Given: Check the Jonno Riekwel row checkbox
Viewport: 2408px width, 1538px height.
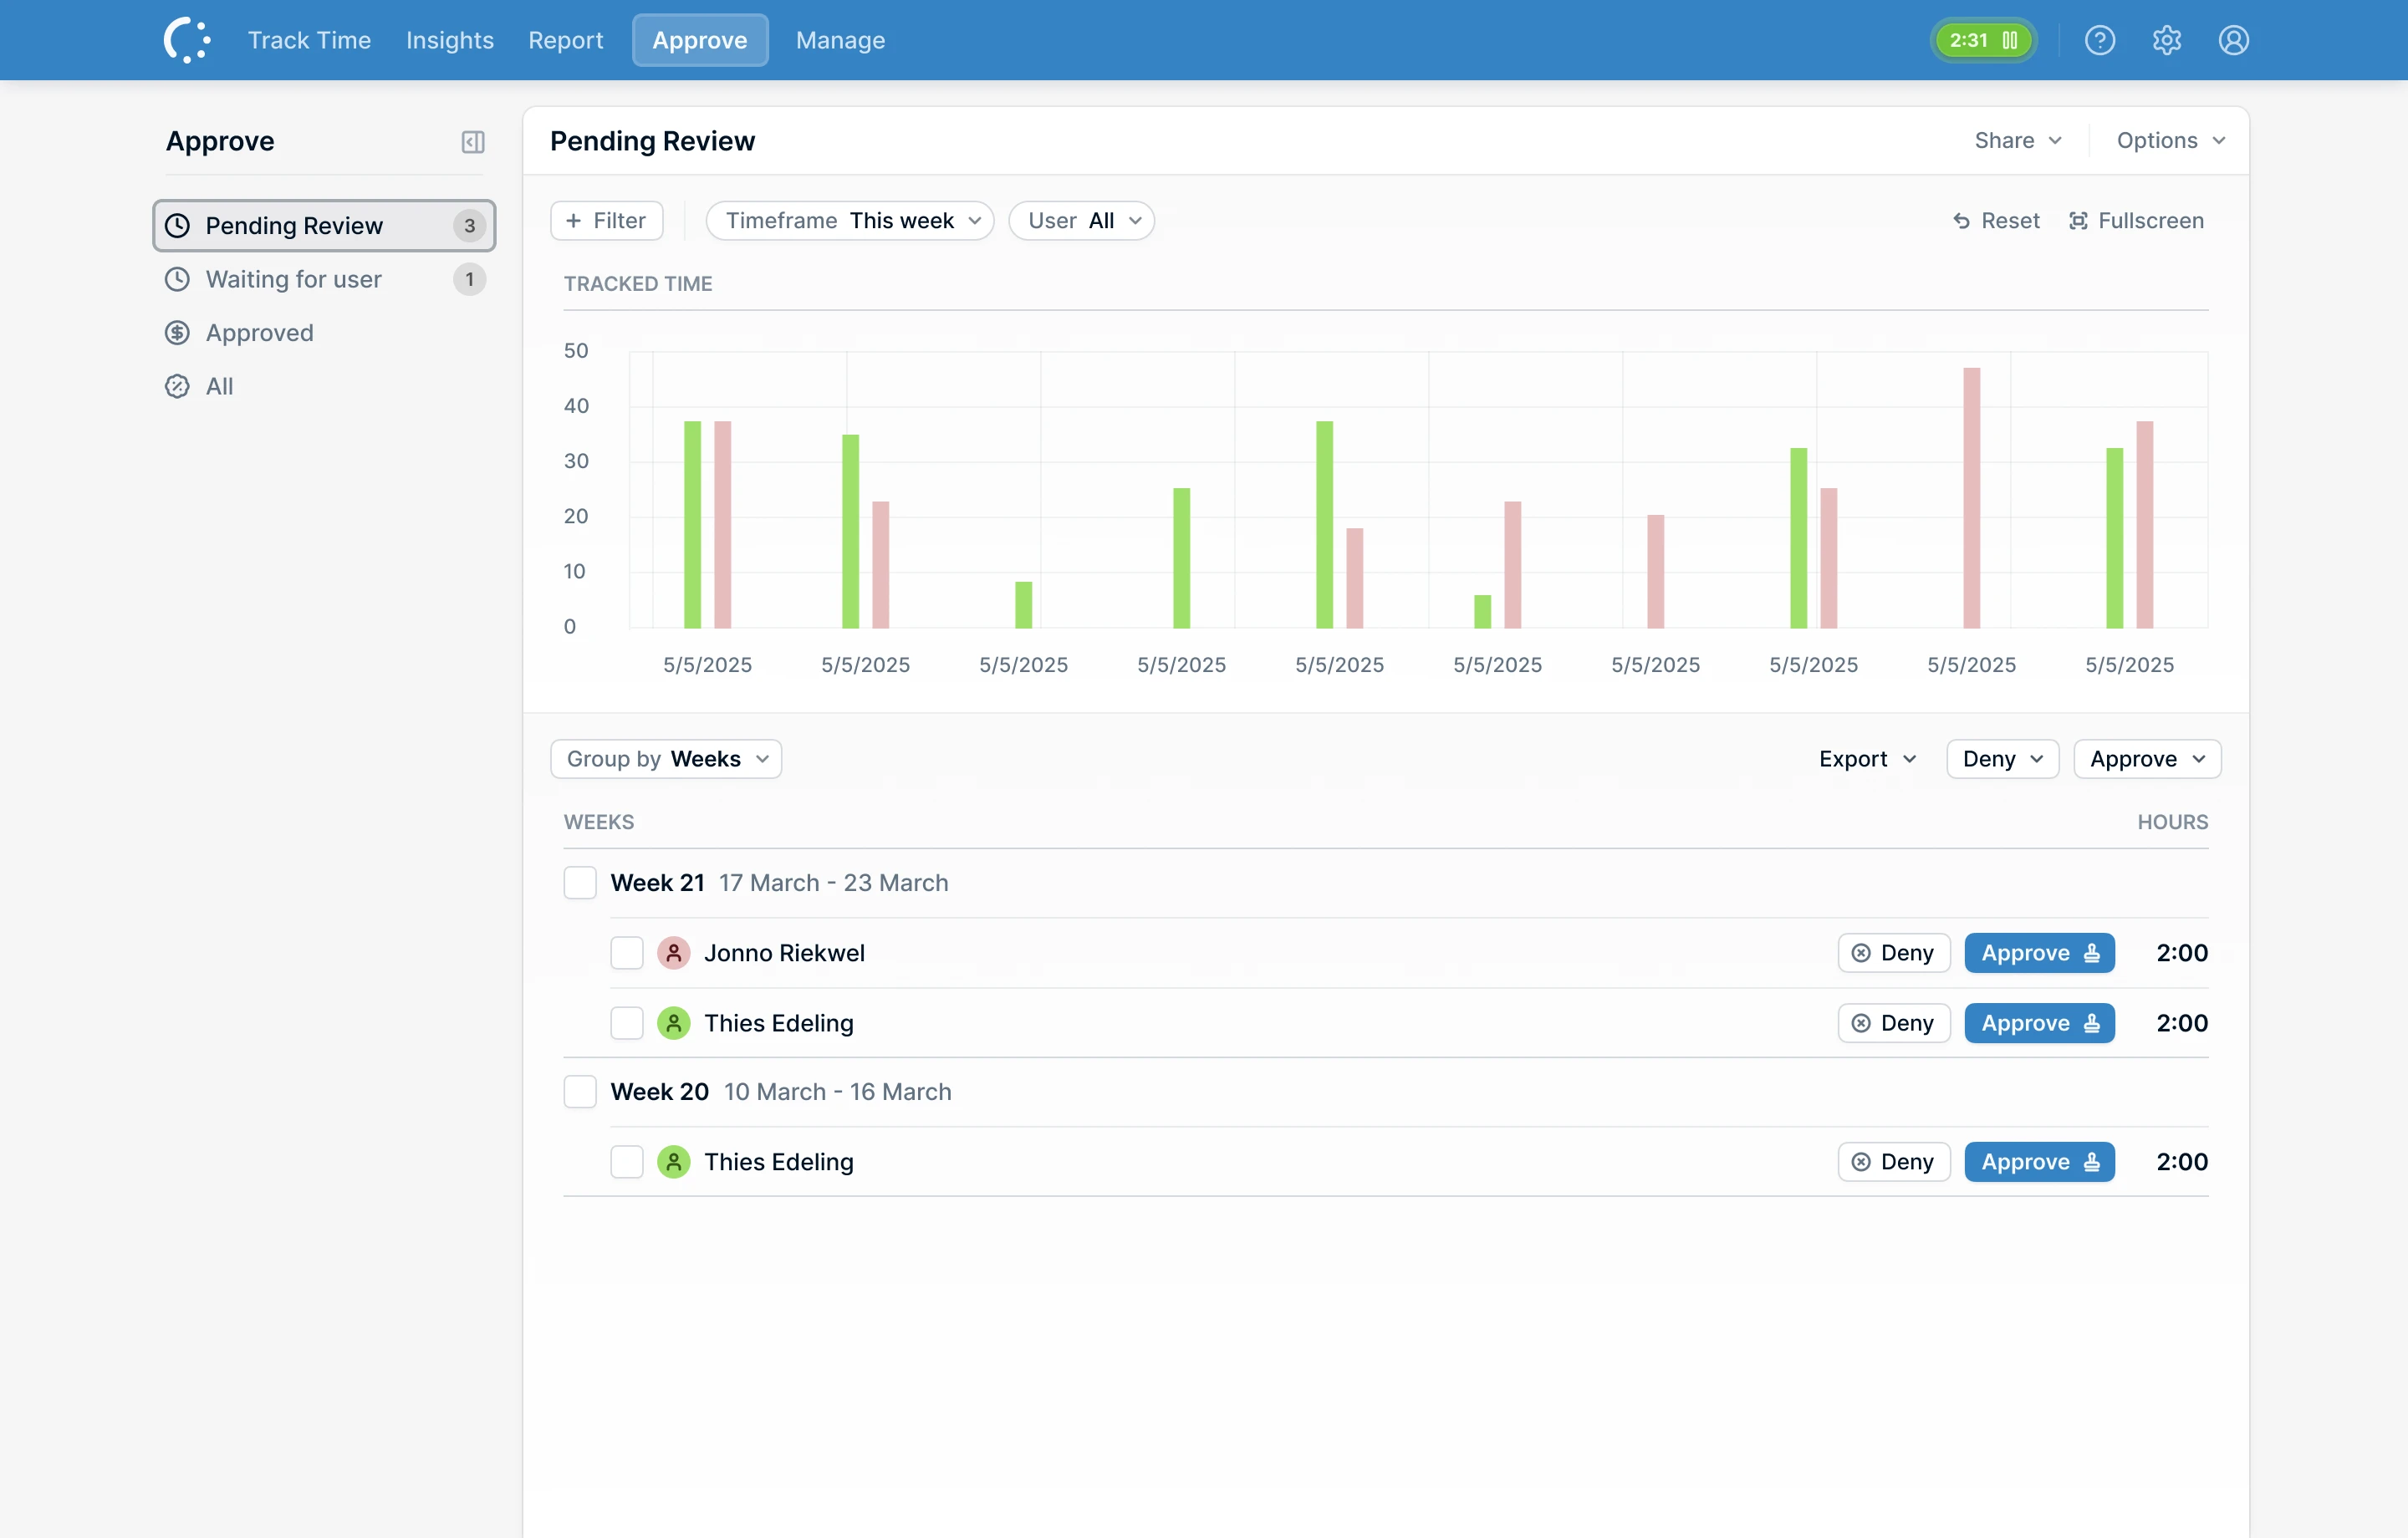Looking at the screenshot, I should [x=627, y=953].
